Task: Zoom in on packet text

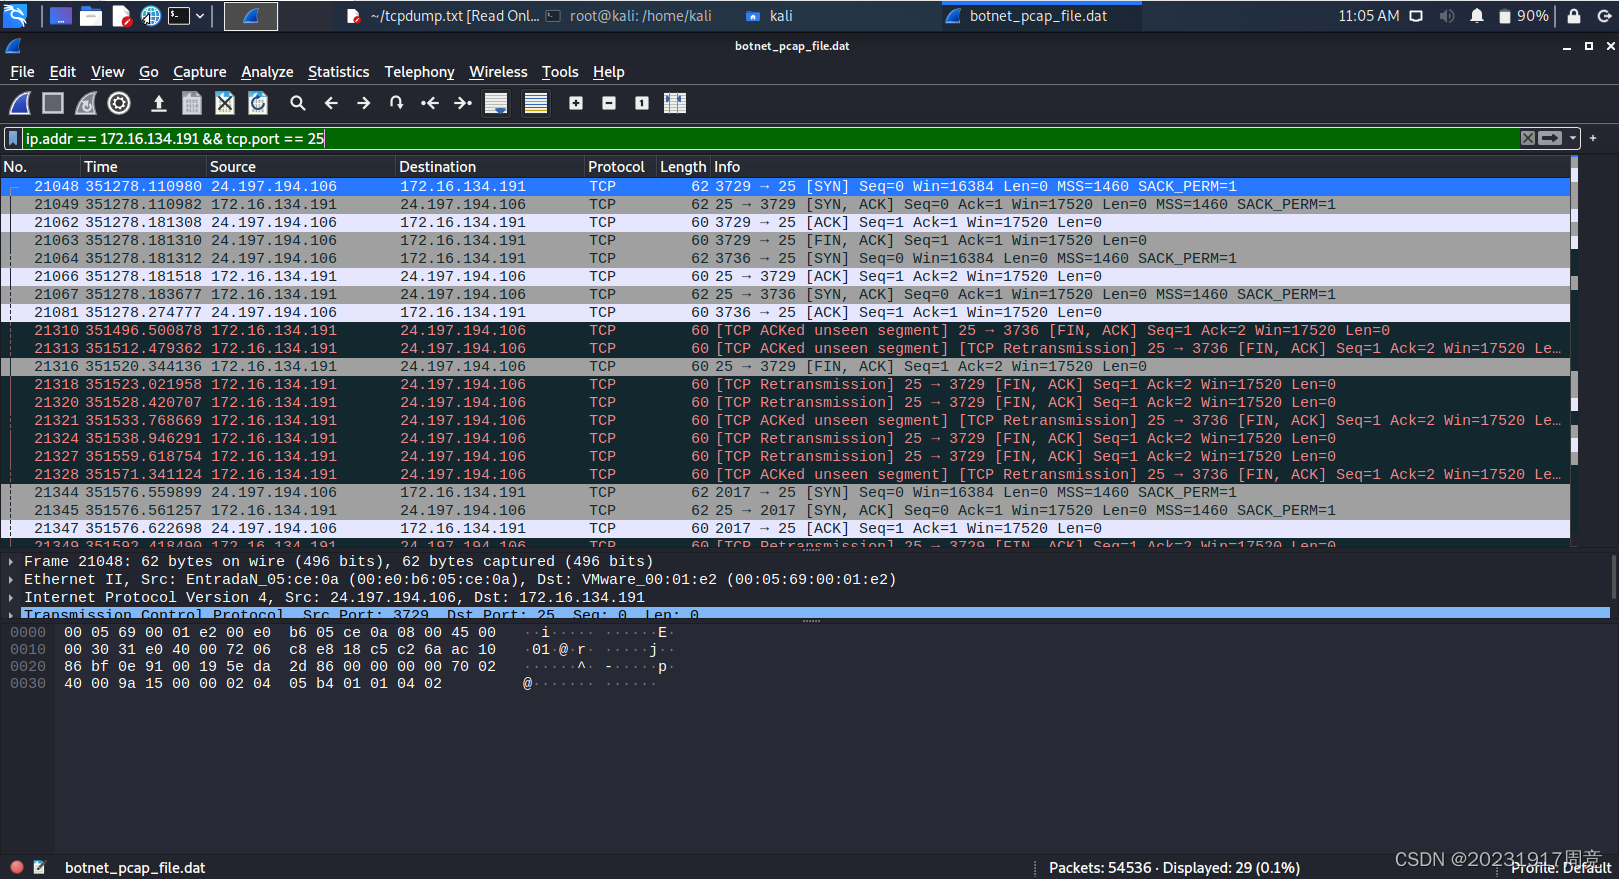Action: coord(576,103)
